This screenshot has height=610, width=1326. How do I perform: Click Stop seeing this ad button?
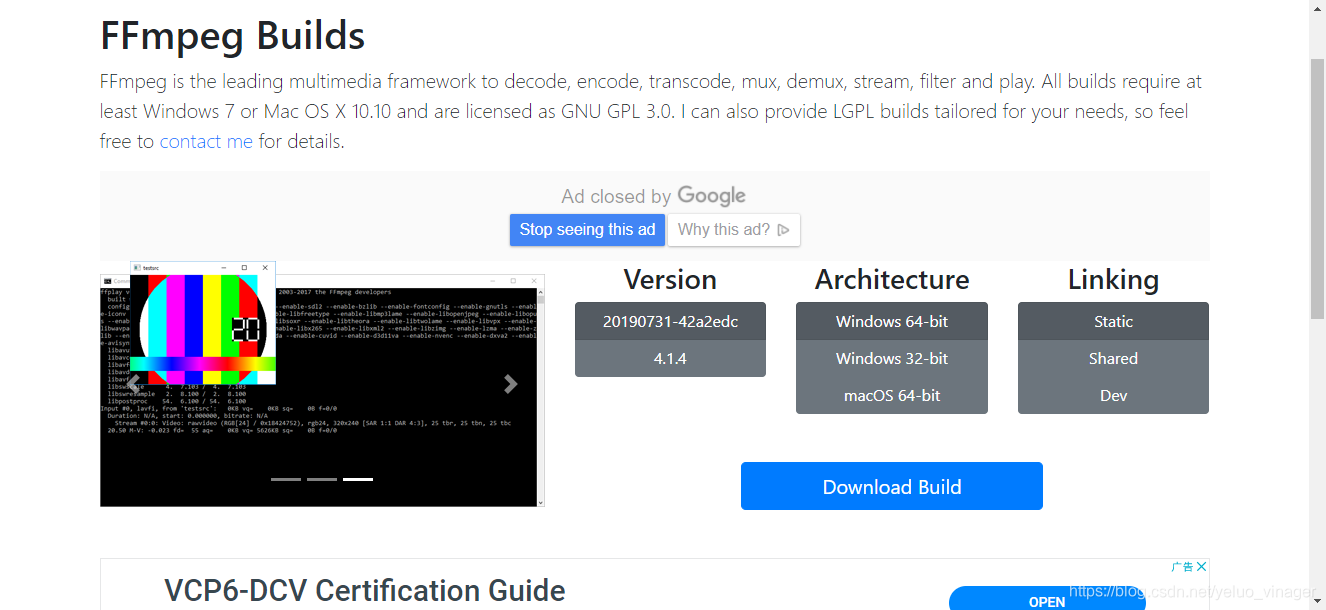587,229
